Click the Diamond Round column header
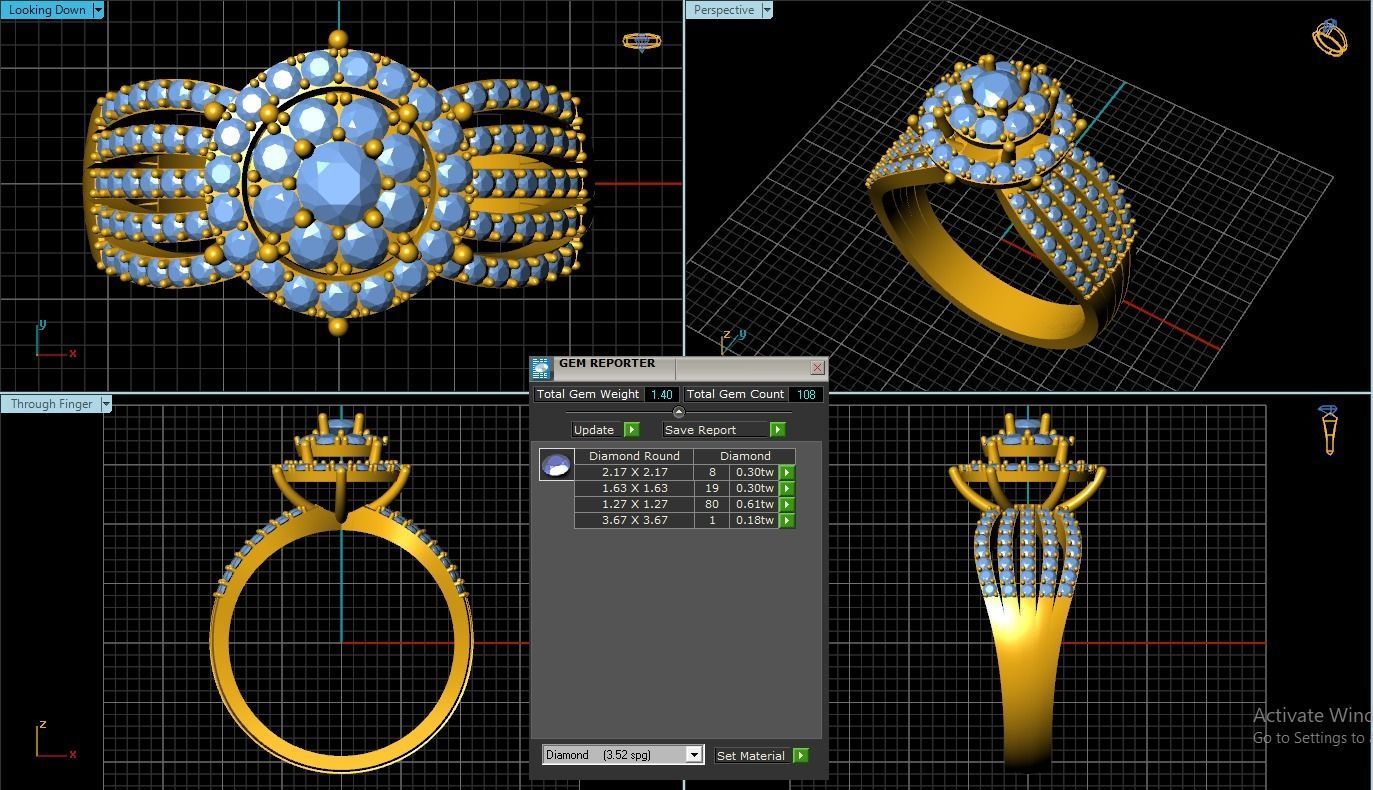Screen dimensions: 1373x790 (634, 456)
